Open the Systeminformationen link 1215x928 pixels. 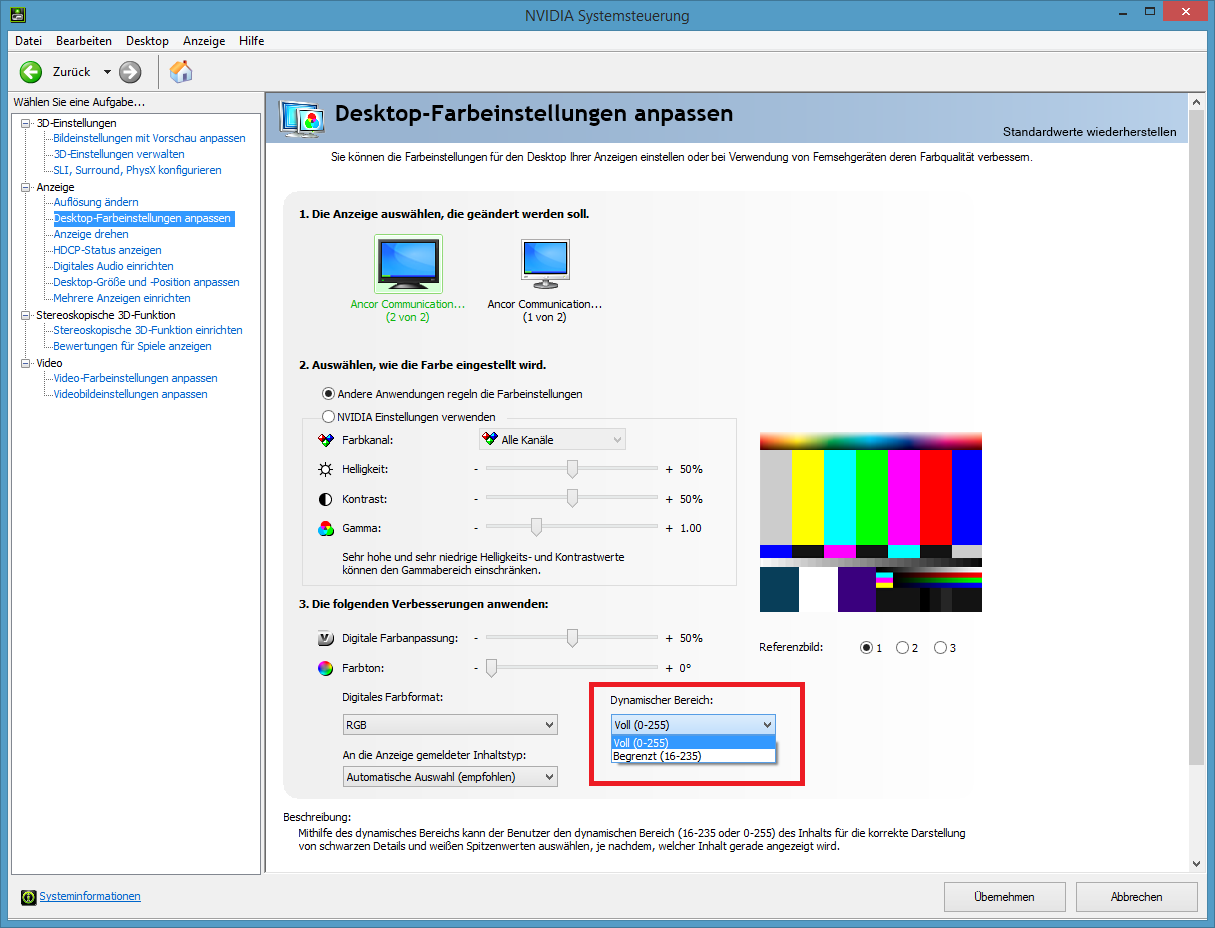[x=90, y=896]
